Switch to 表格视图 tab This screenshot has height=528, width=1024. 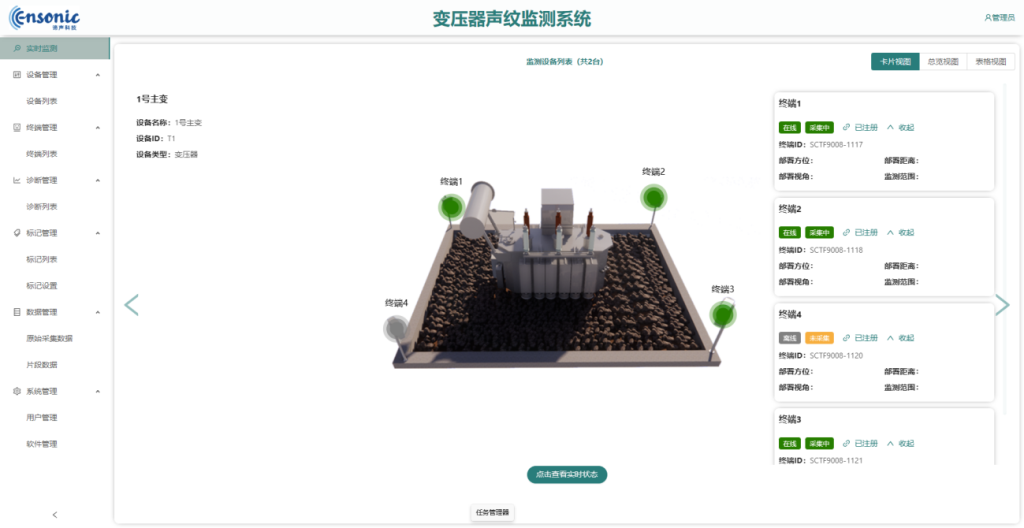point(991,61)
